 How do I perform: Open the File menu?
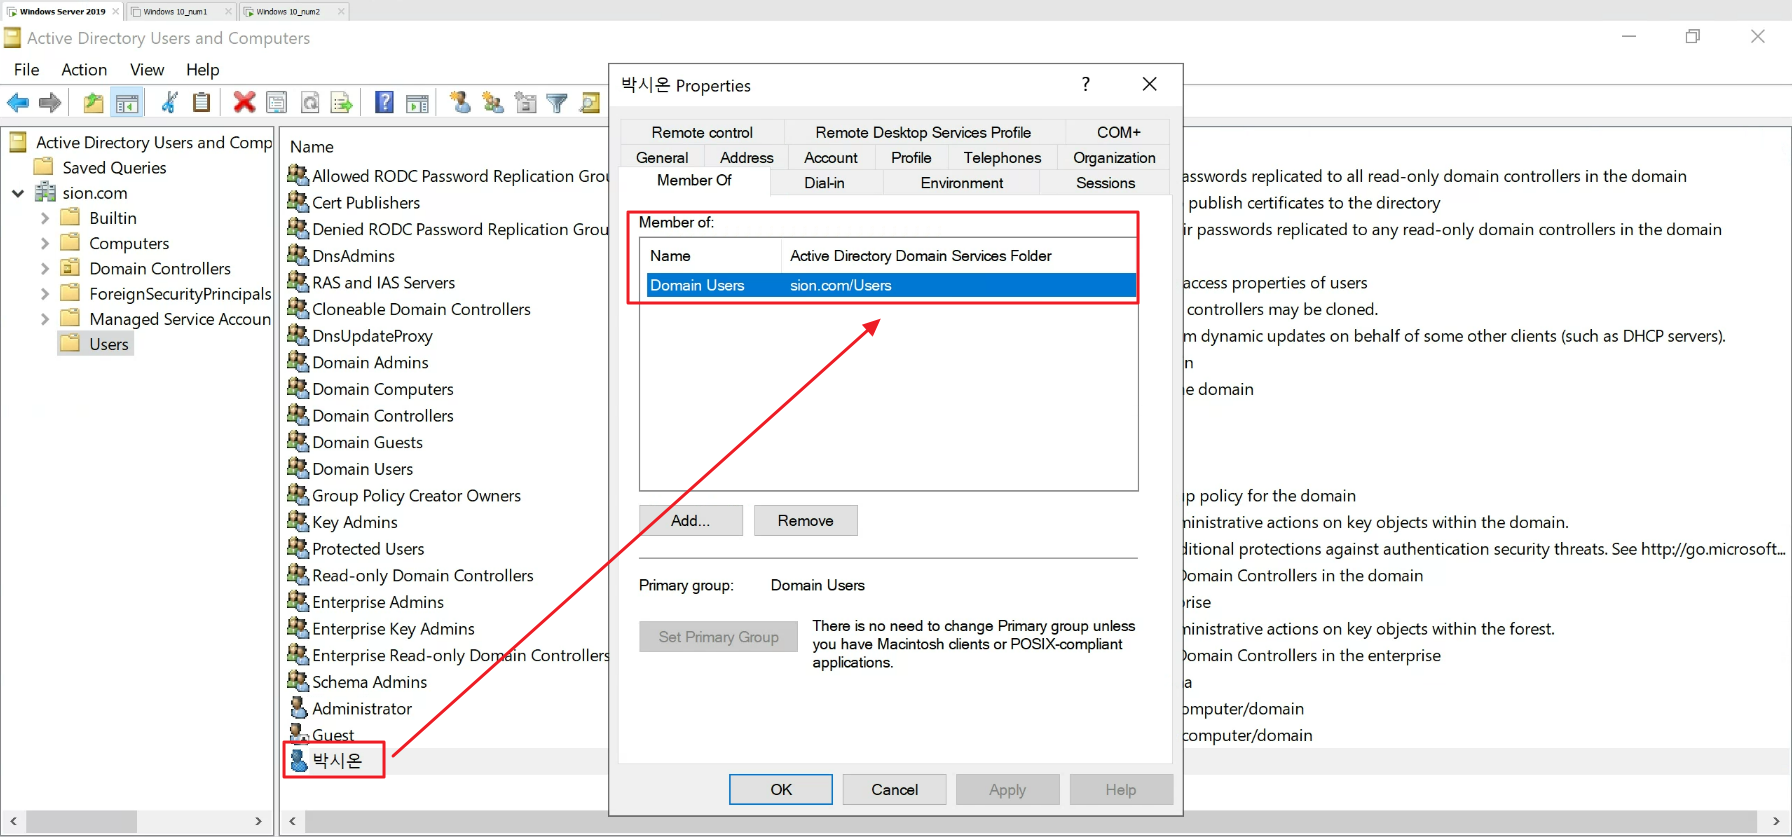[27, 69]
